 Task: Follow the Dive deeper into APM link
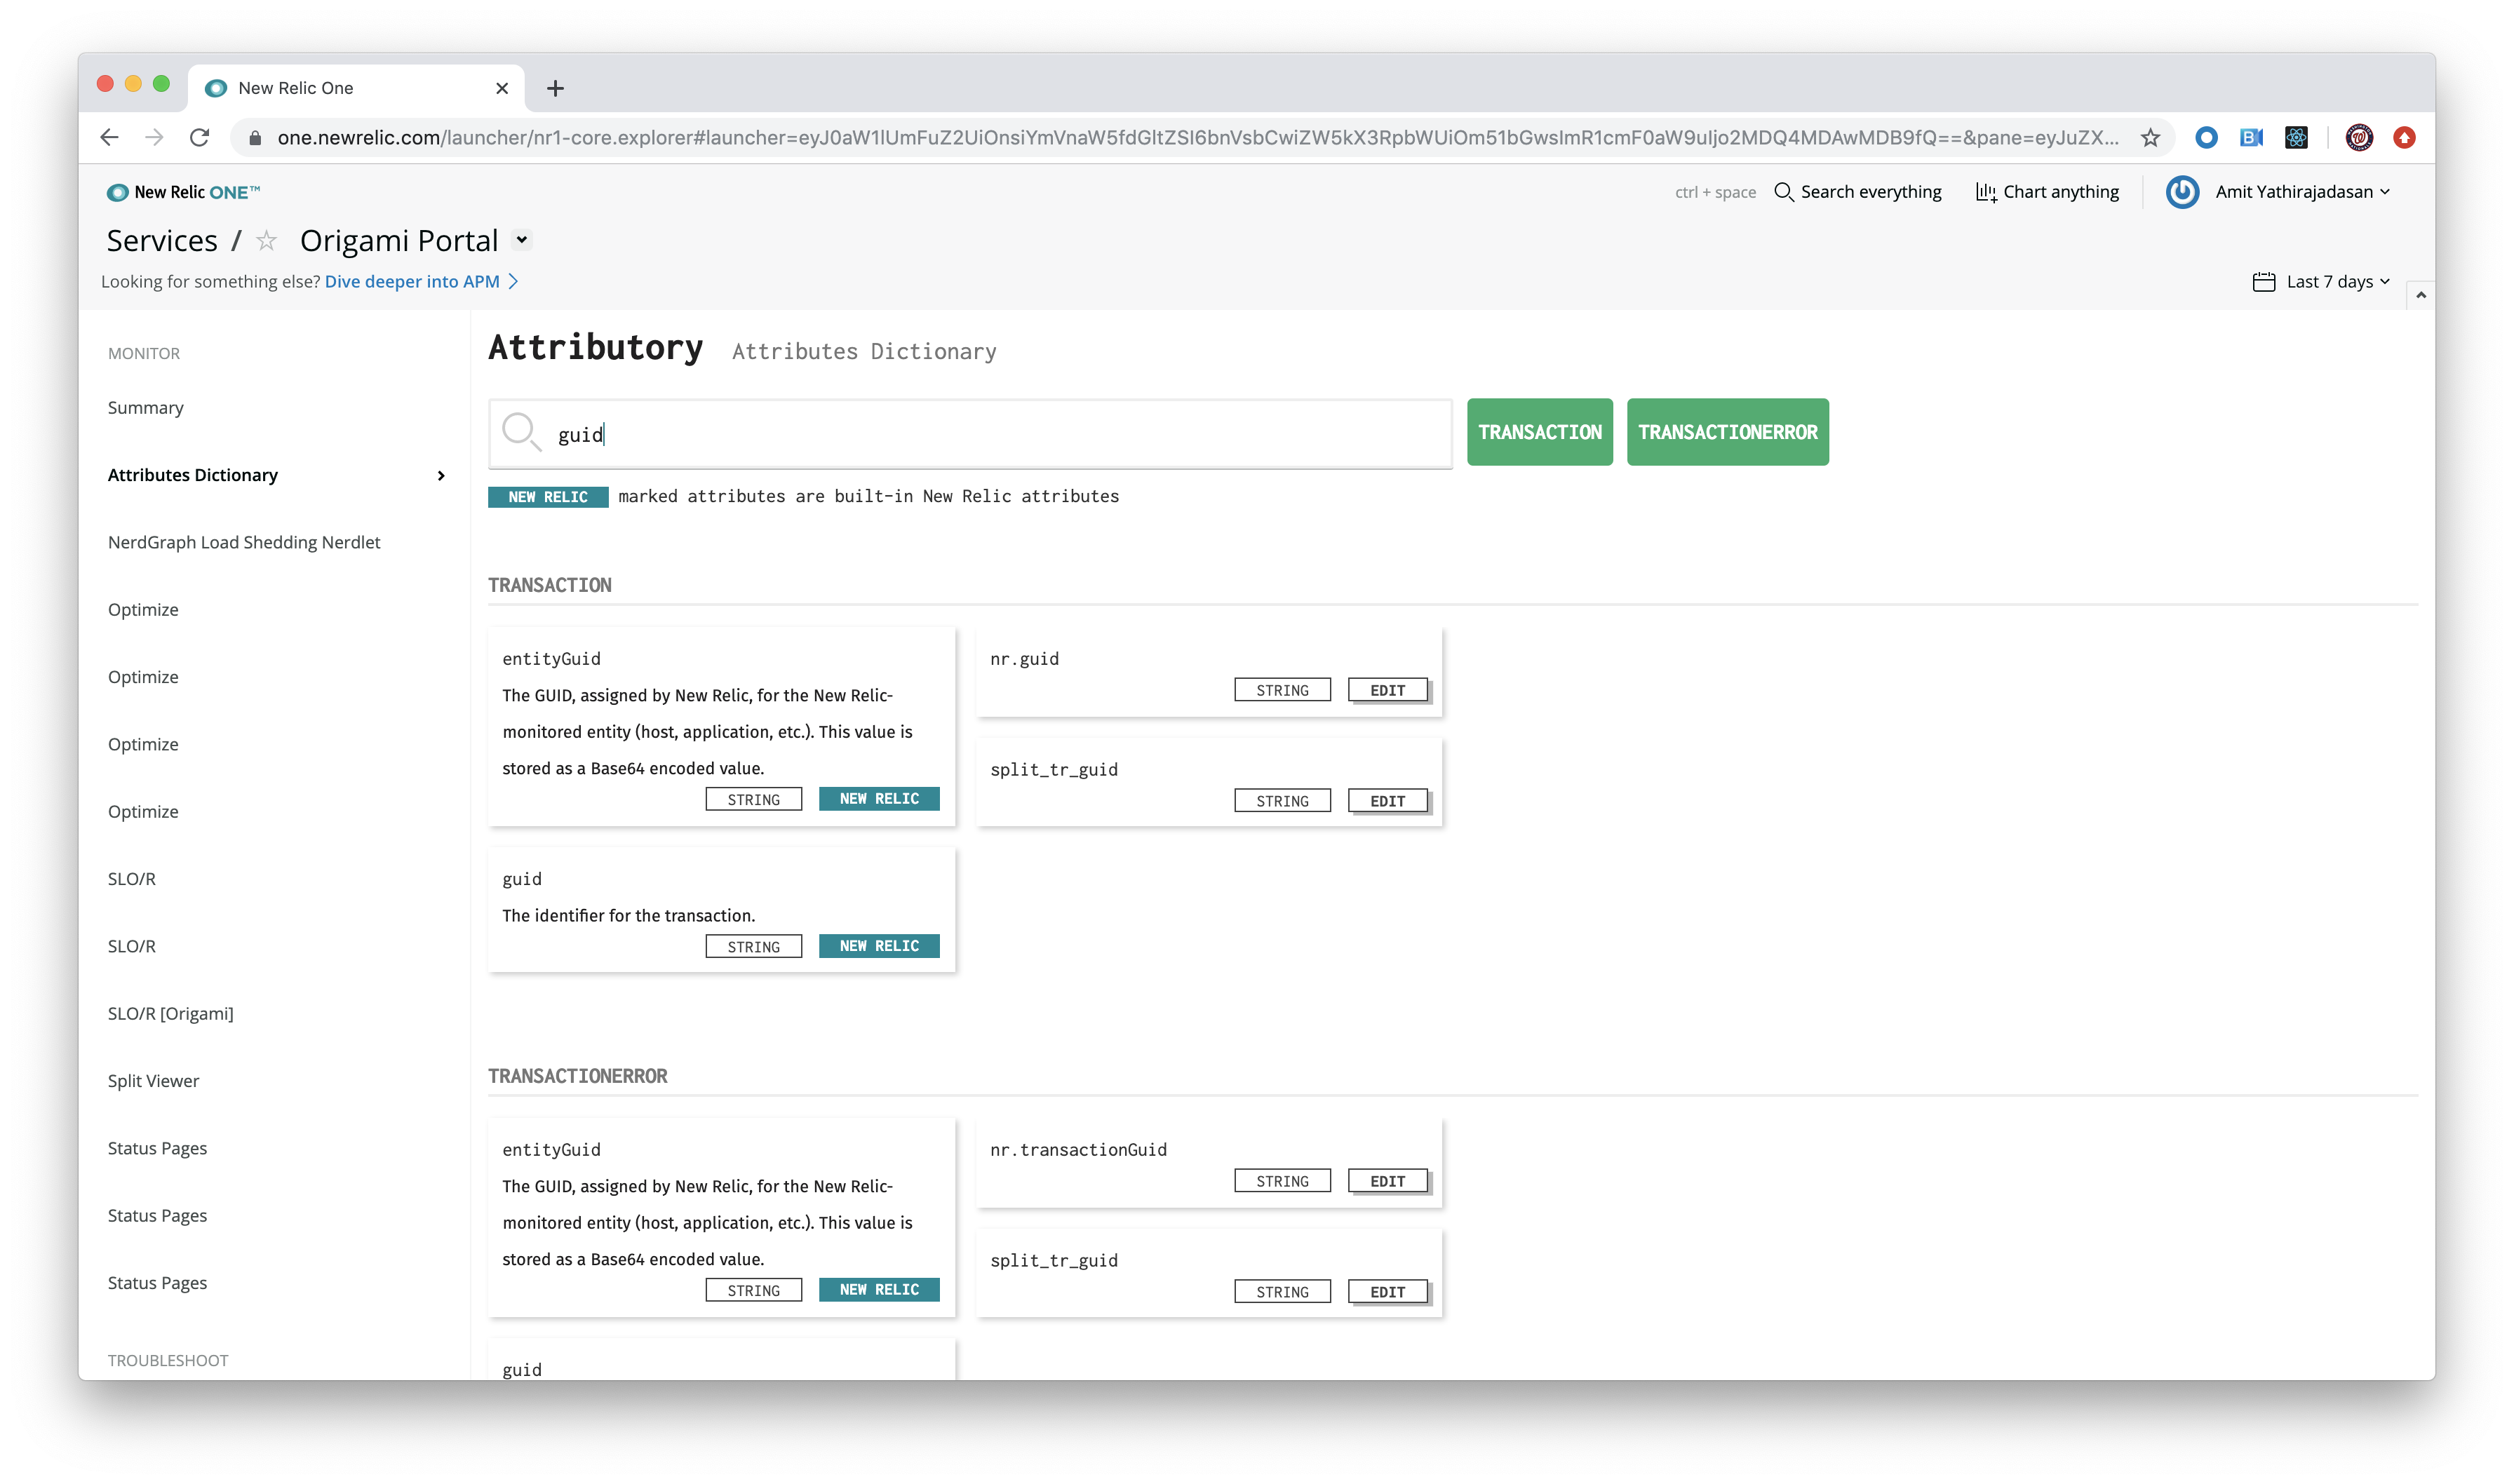(412, 282)
